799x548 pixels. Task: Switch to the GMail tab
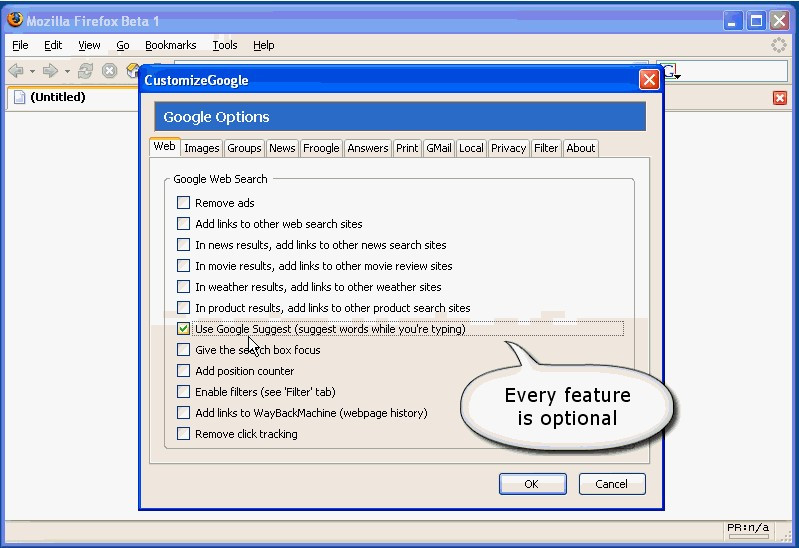439,148
